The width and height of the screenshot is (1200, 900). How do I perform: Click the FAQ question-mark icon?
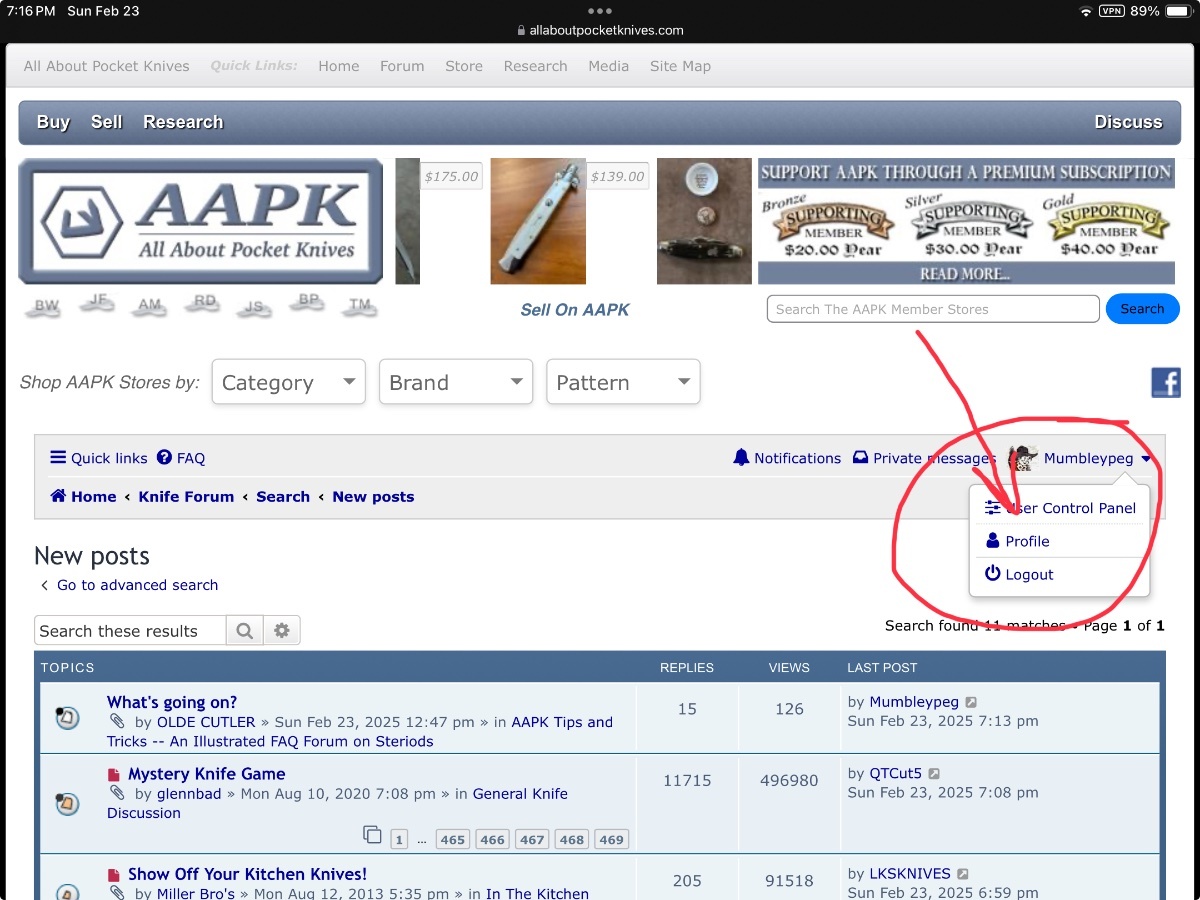click(164, 458)
